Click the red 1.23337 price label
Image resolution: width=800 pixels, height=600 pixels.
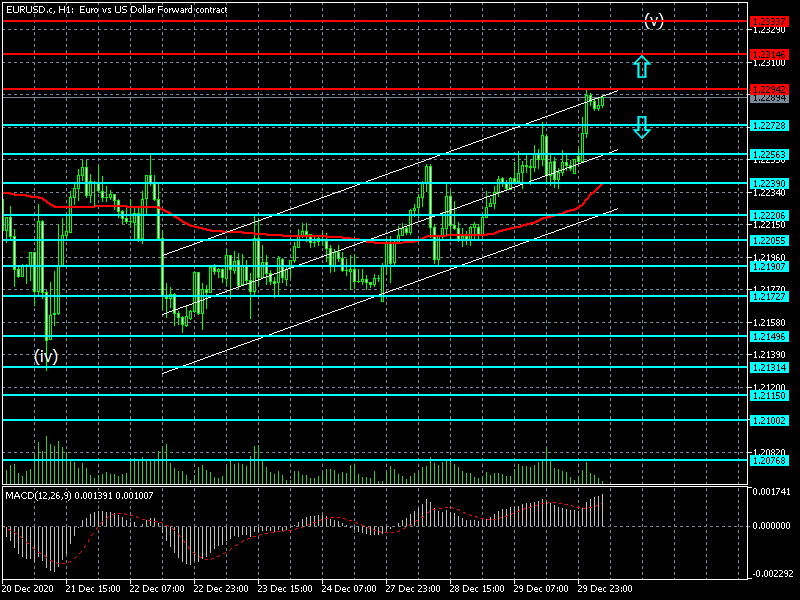(769, 20)
